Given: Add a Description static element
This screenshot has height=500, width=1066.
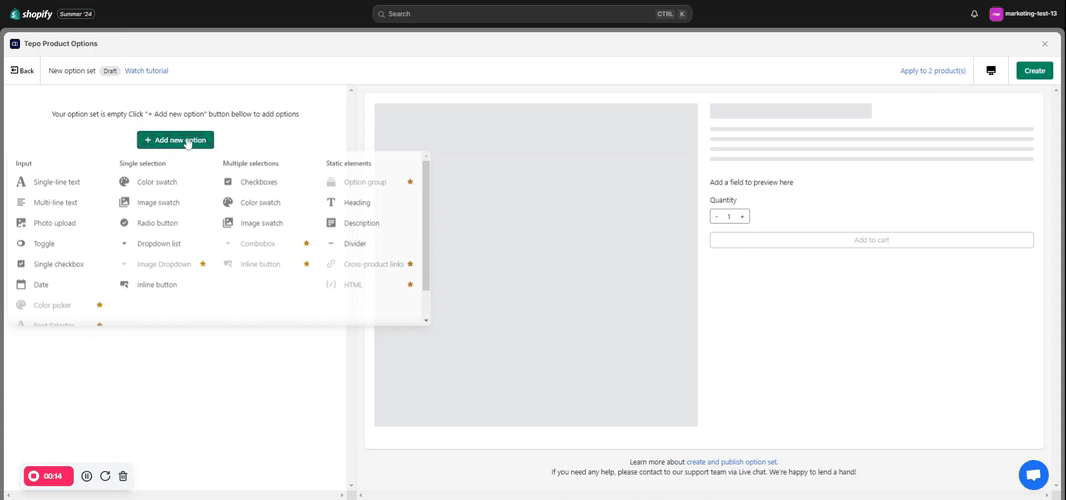Looking at the screenshot, I should [x=353, y=223].
